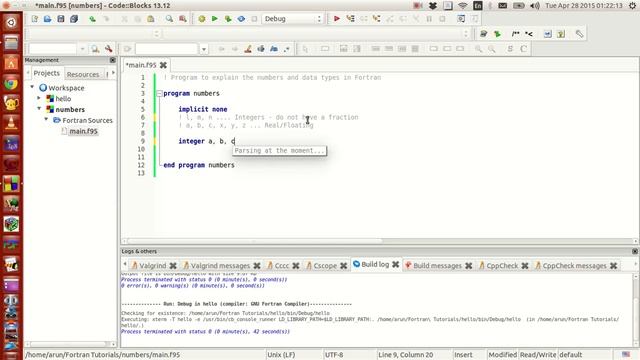The height and width of the screenshot is (360, 640).
Task: Toggle highlight with the red marker icon
Action: tap(248, 49)
